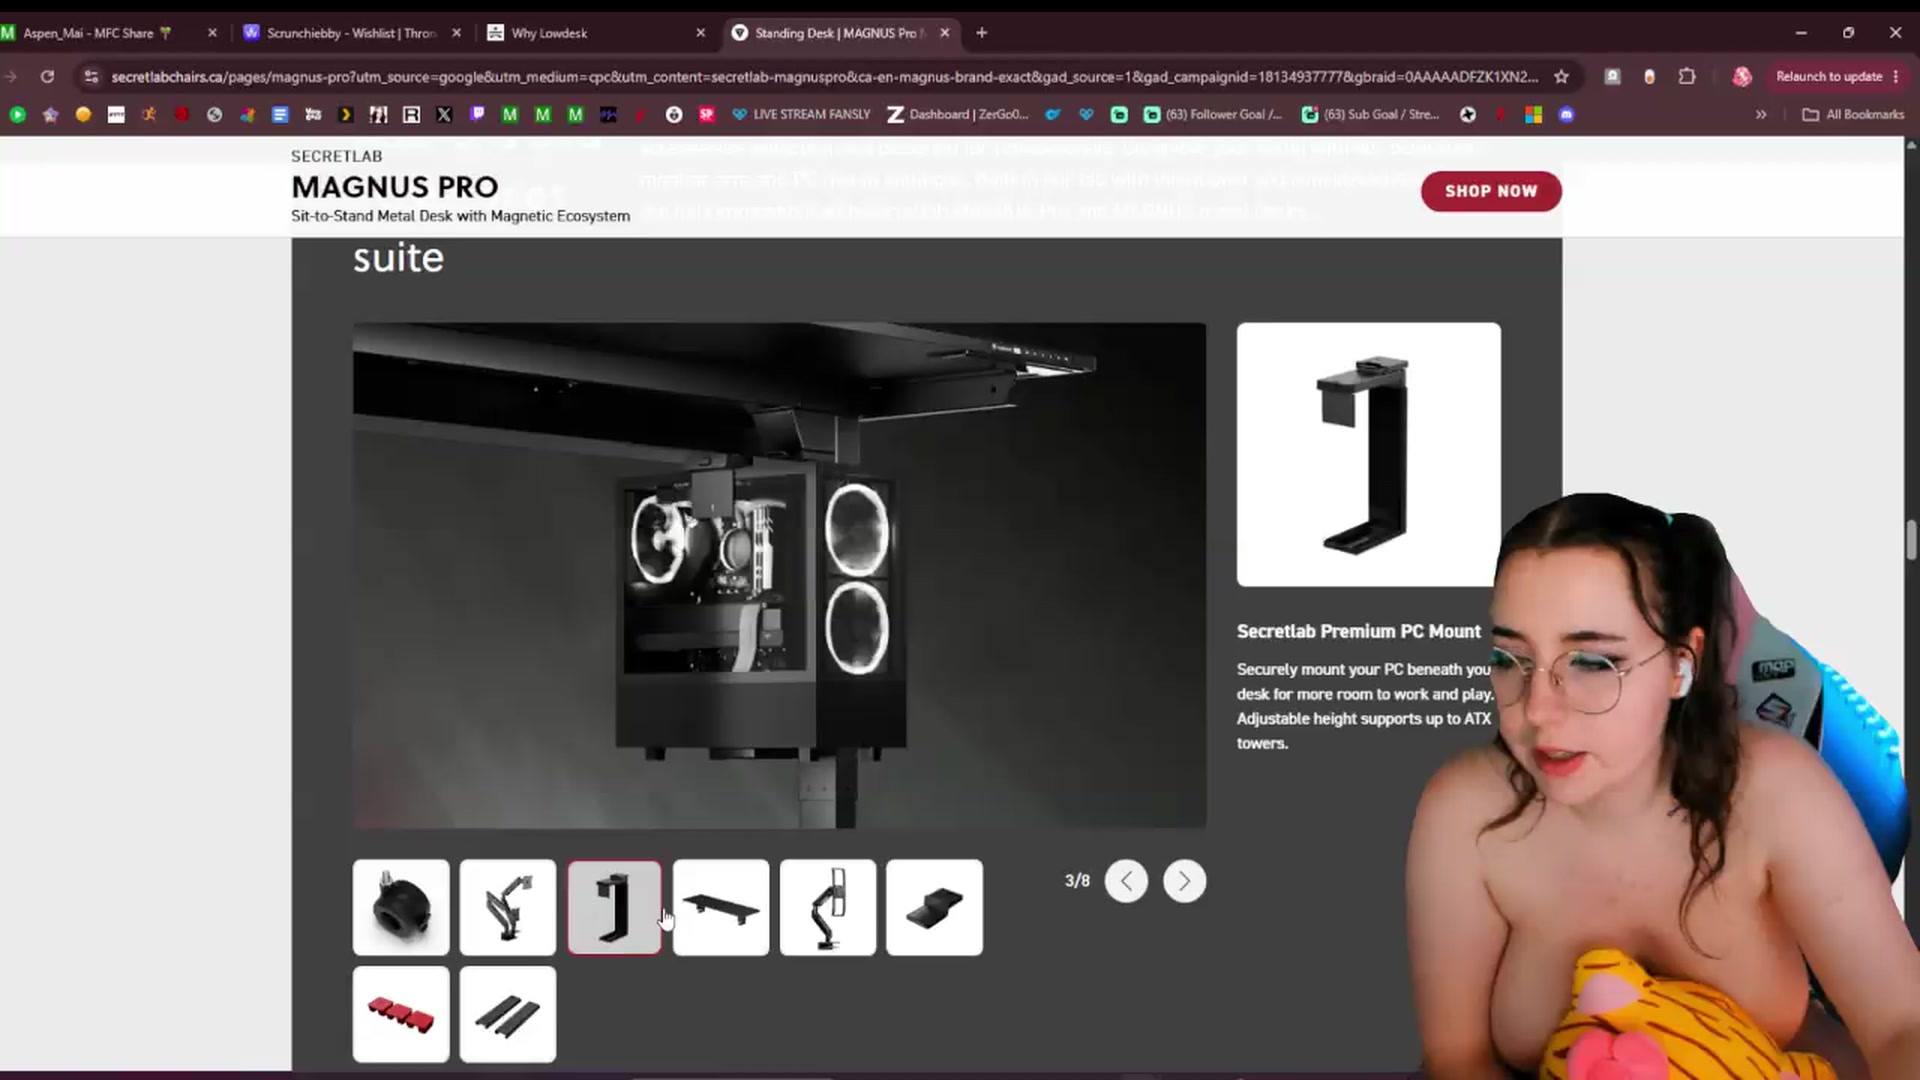Focus the address bar URL
1920x1080 pixels.
click(x=824, y=77)
